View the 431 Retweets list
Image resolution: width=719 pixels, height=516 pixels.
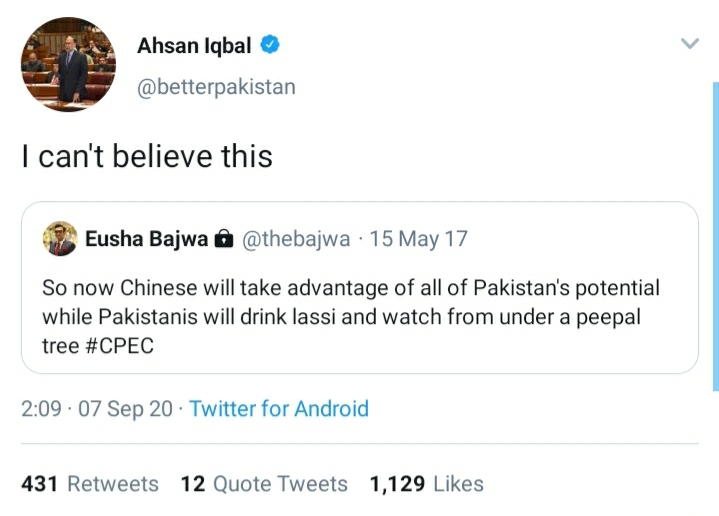[90, 484]
